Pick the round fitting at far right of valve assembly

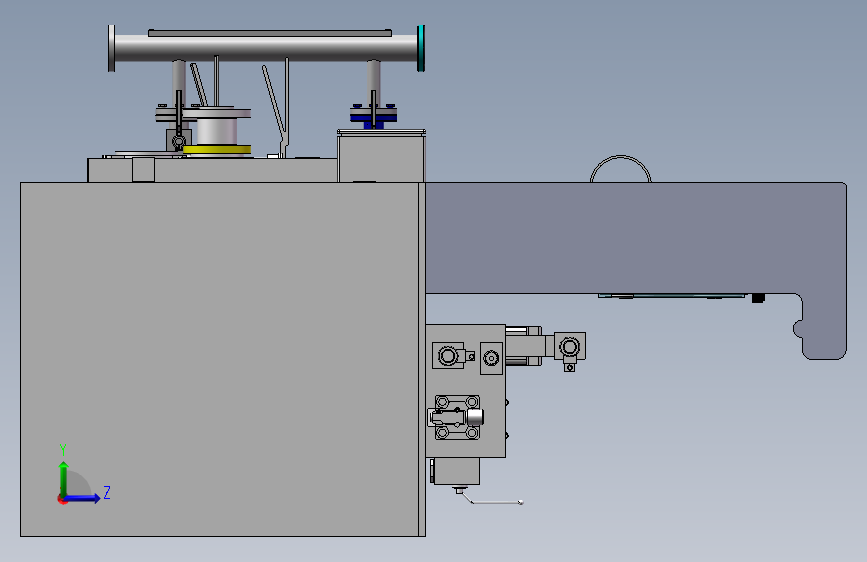pos(570,347)
